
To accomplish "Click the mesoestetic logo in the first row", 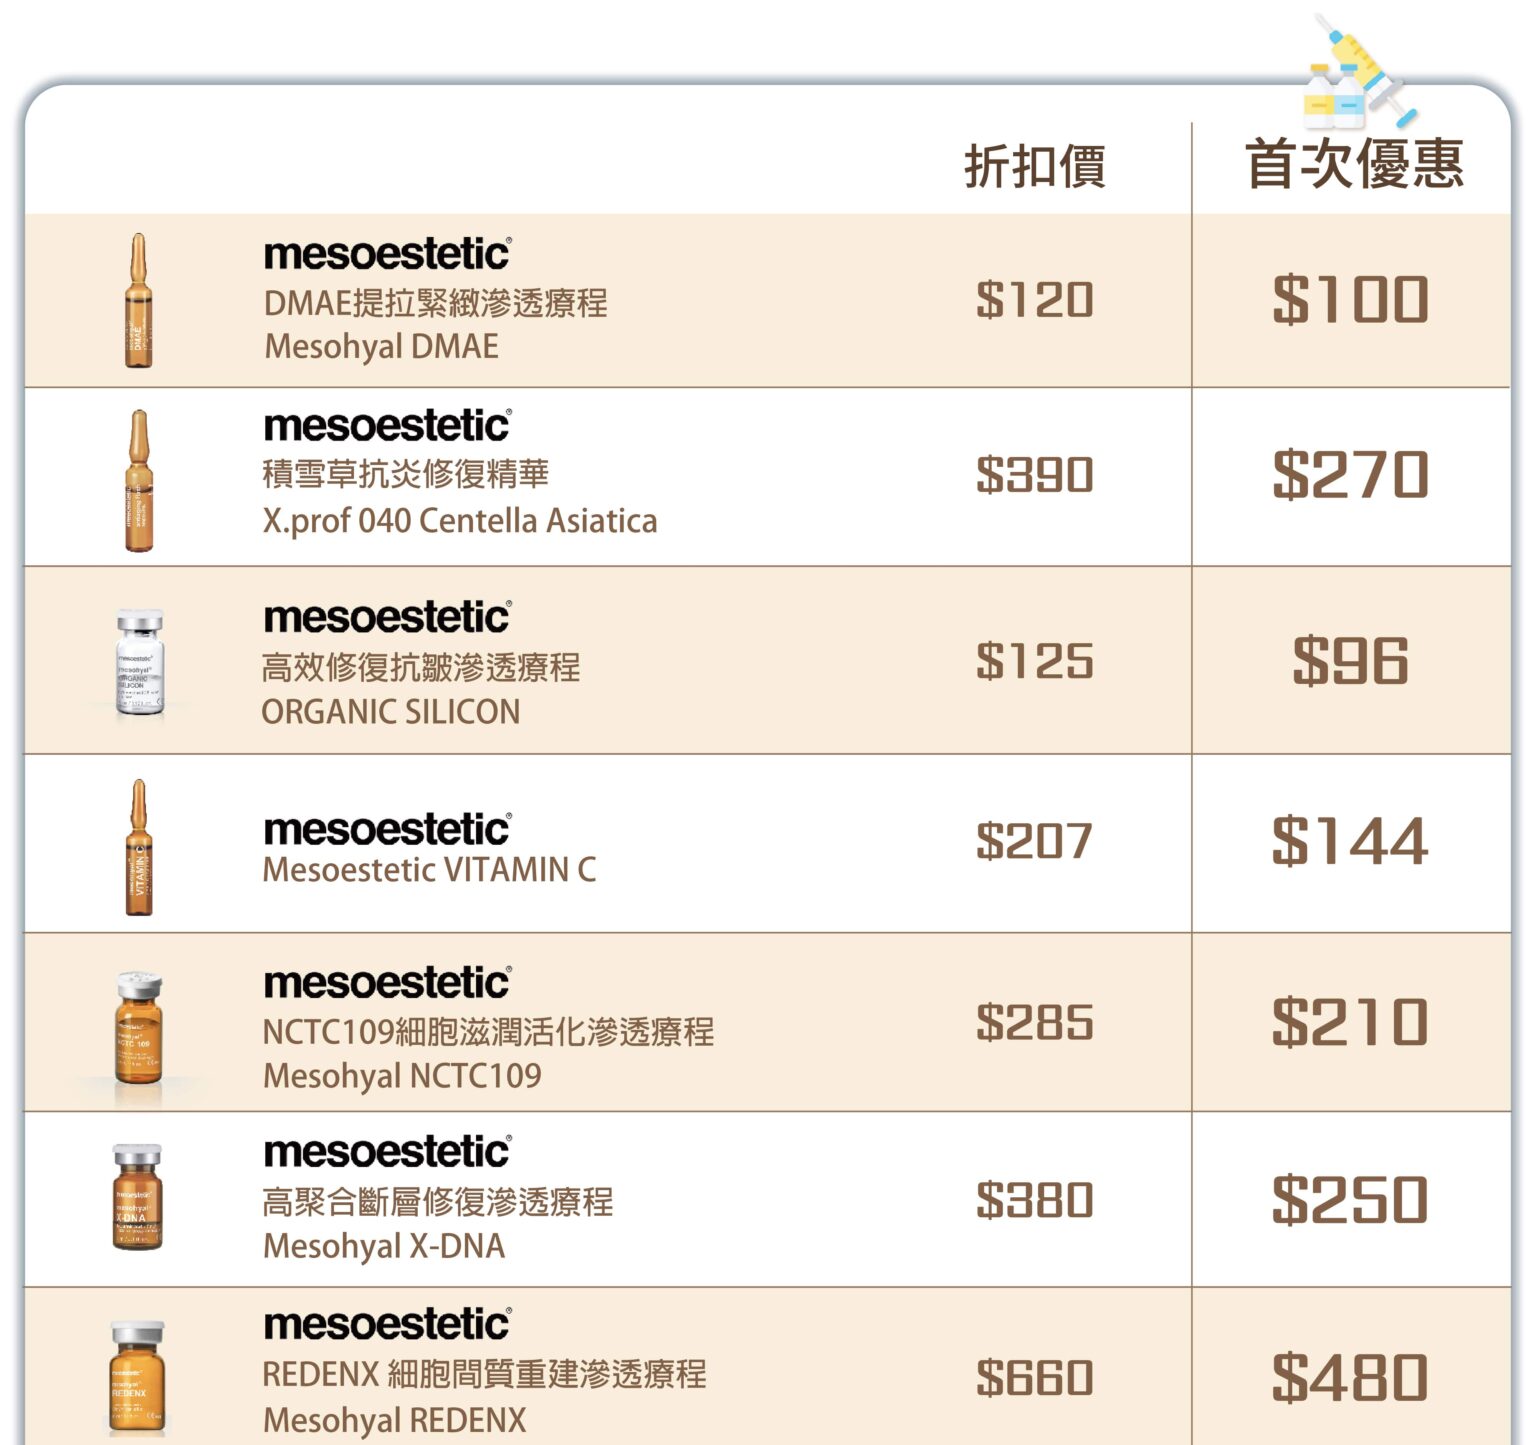I will 388,254.
